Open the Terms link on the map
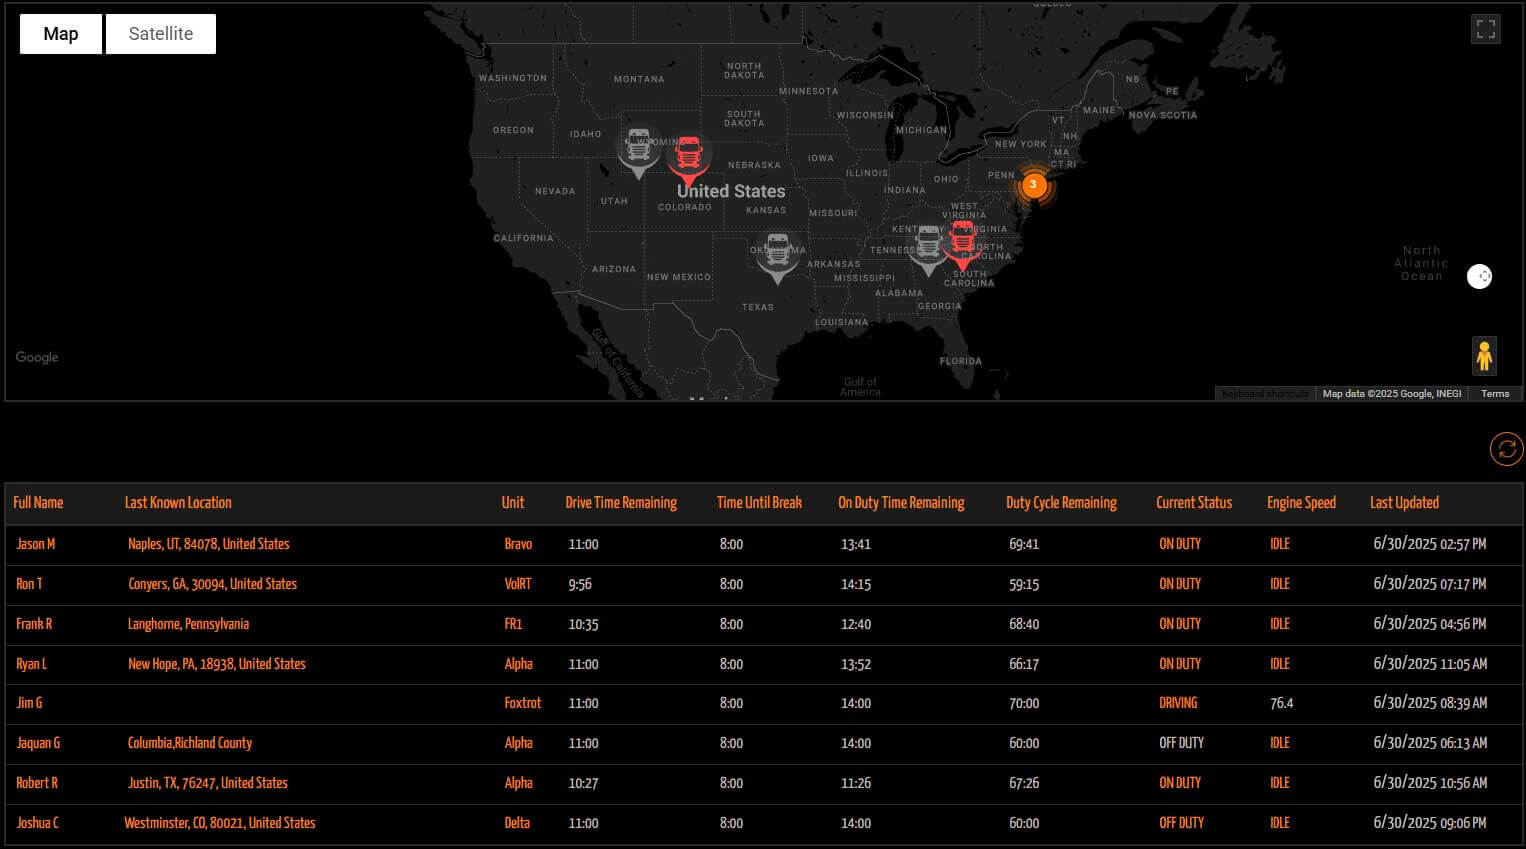1526x849 pixels. tap(1494, 394)
